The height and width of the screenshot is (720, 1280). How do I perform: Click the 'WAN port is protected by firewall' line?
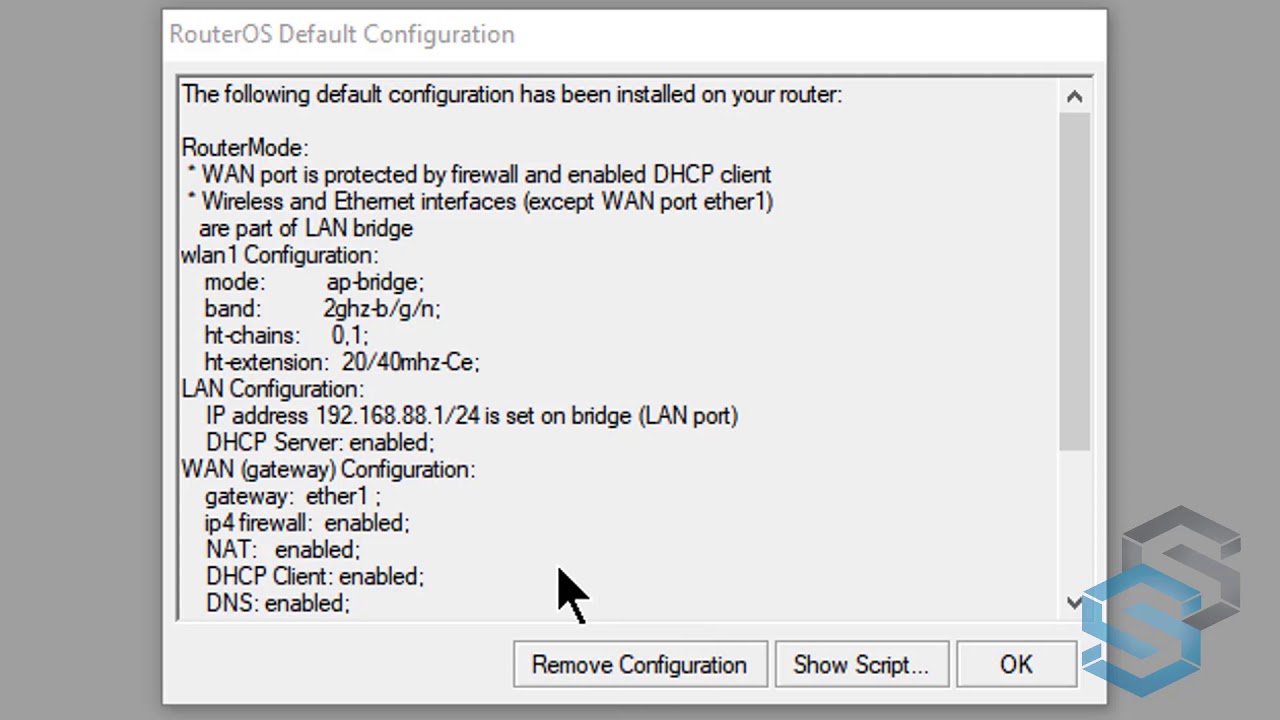[x=479, y=175]
